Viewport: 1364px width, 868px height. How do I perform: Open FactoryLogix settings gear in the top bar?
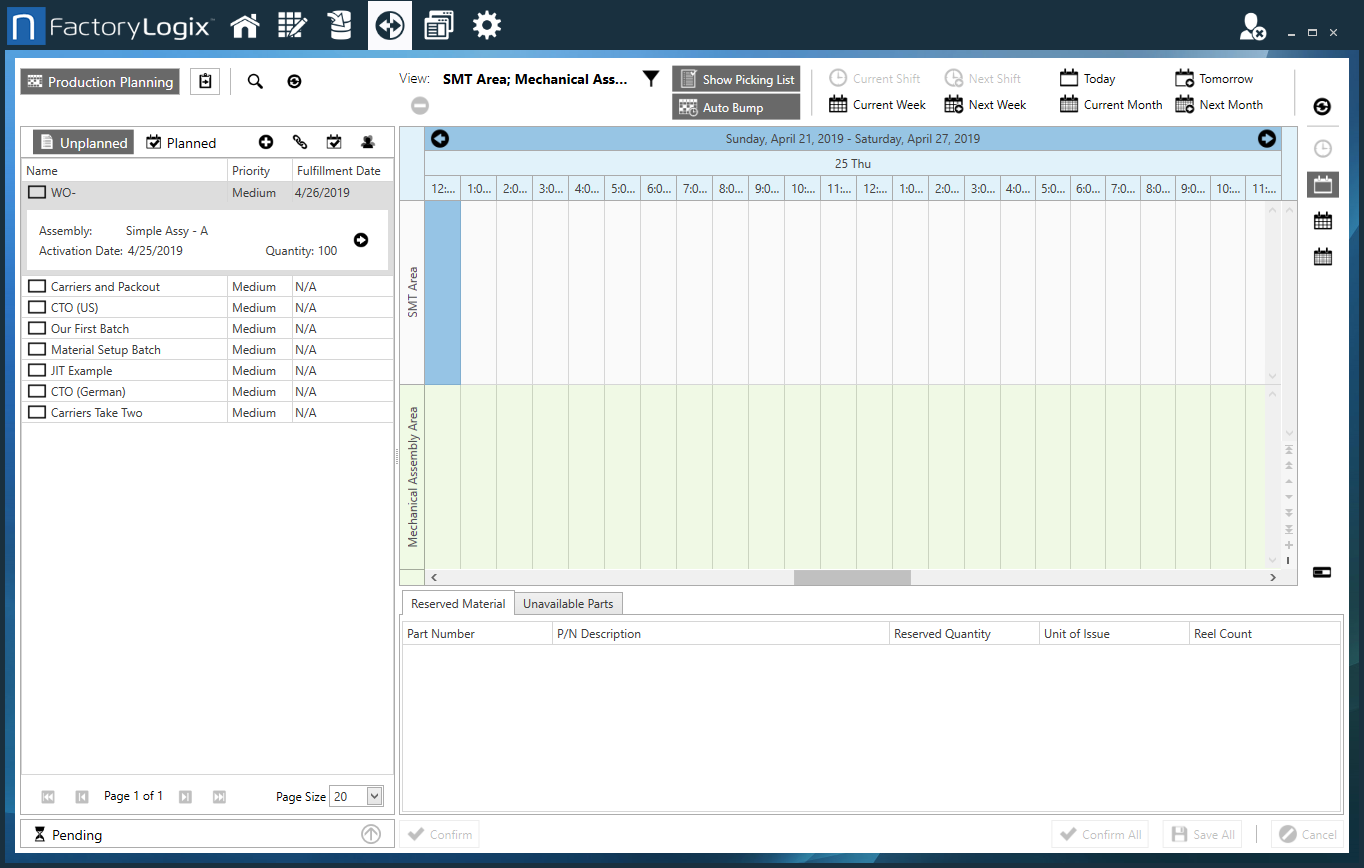[x=487, y=25]
